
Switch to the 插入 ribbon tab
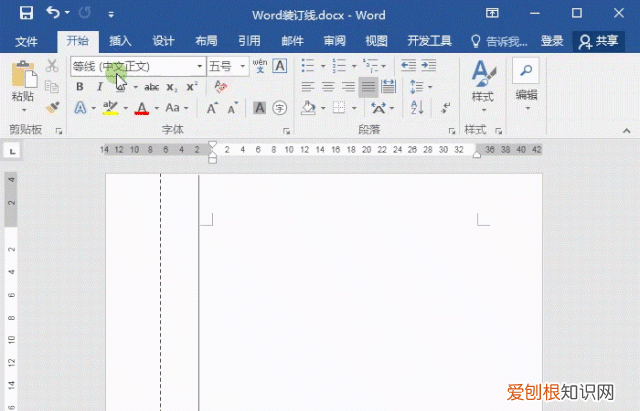(x=120, y=41)
